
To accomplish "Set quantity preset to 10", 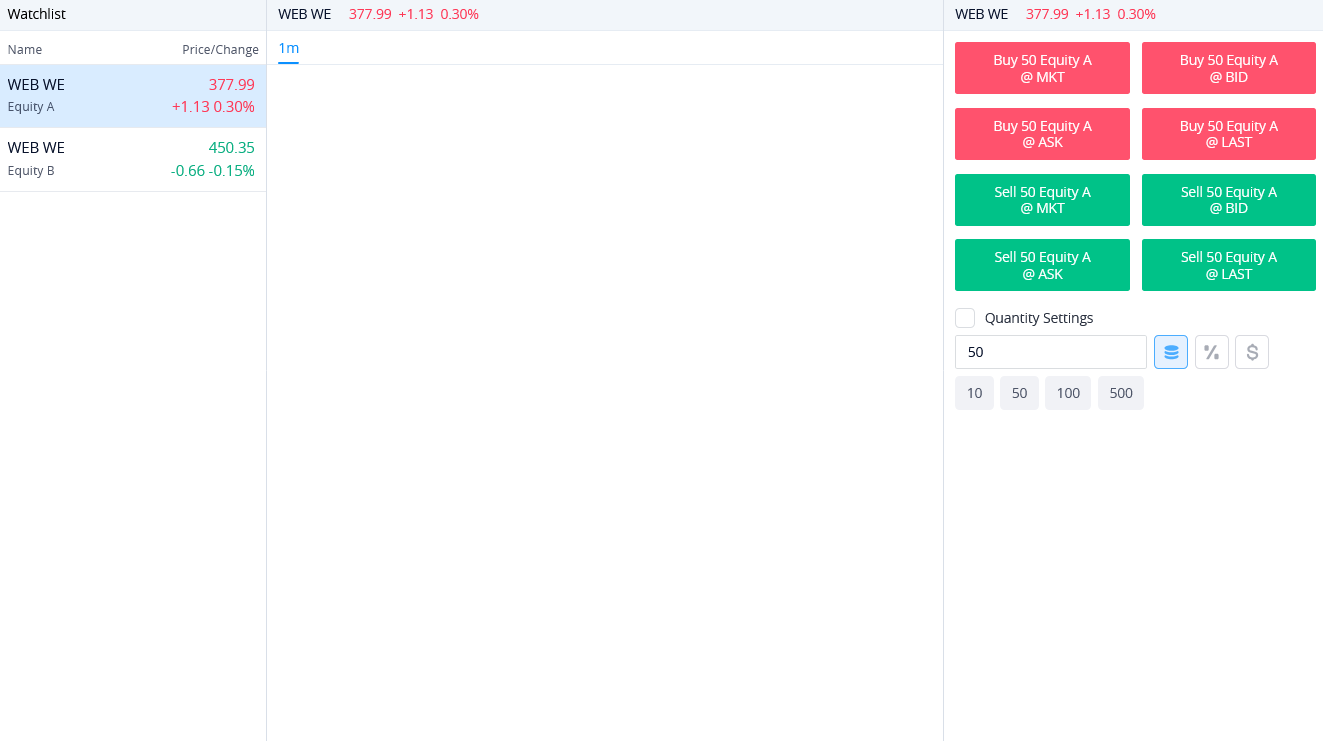I will tap(974, 393).
